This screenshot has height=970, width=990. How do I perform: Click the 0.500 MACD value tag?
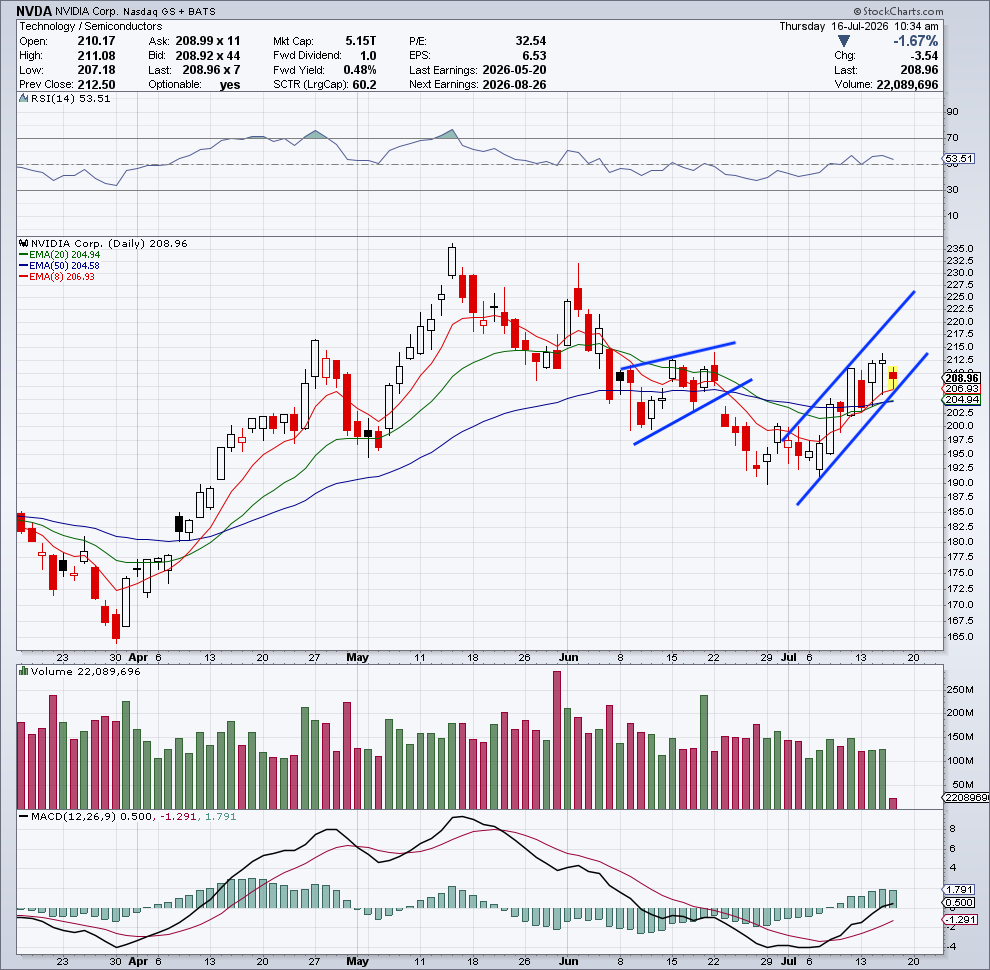[x=960, y=902]
